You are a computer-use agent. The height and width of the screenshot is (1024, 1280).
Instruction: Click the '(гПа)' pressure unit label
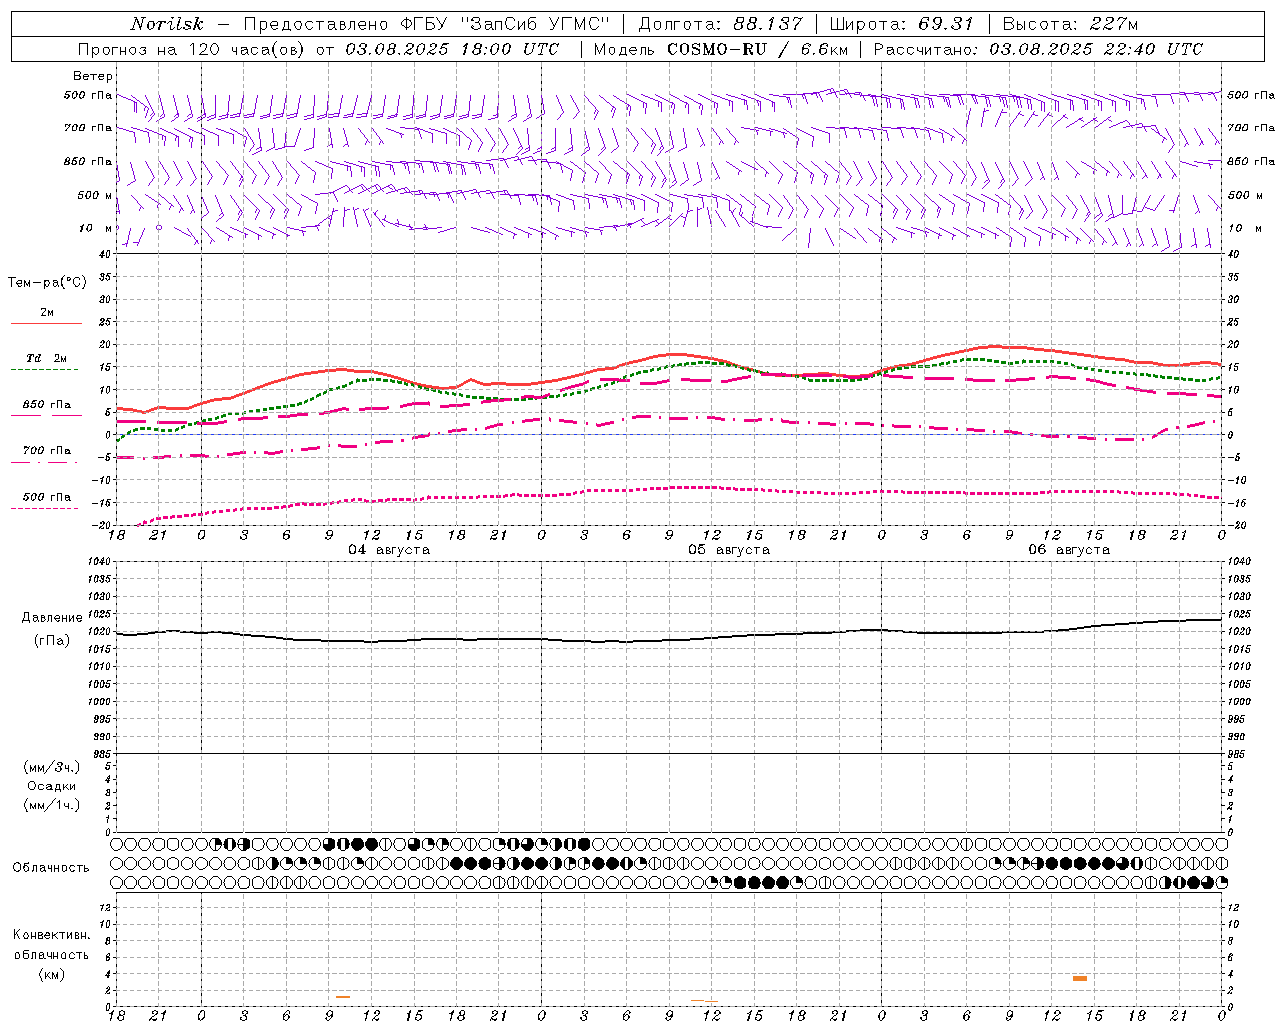pyautogui.click(x=52, y=641)
